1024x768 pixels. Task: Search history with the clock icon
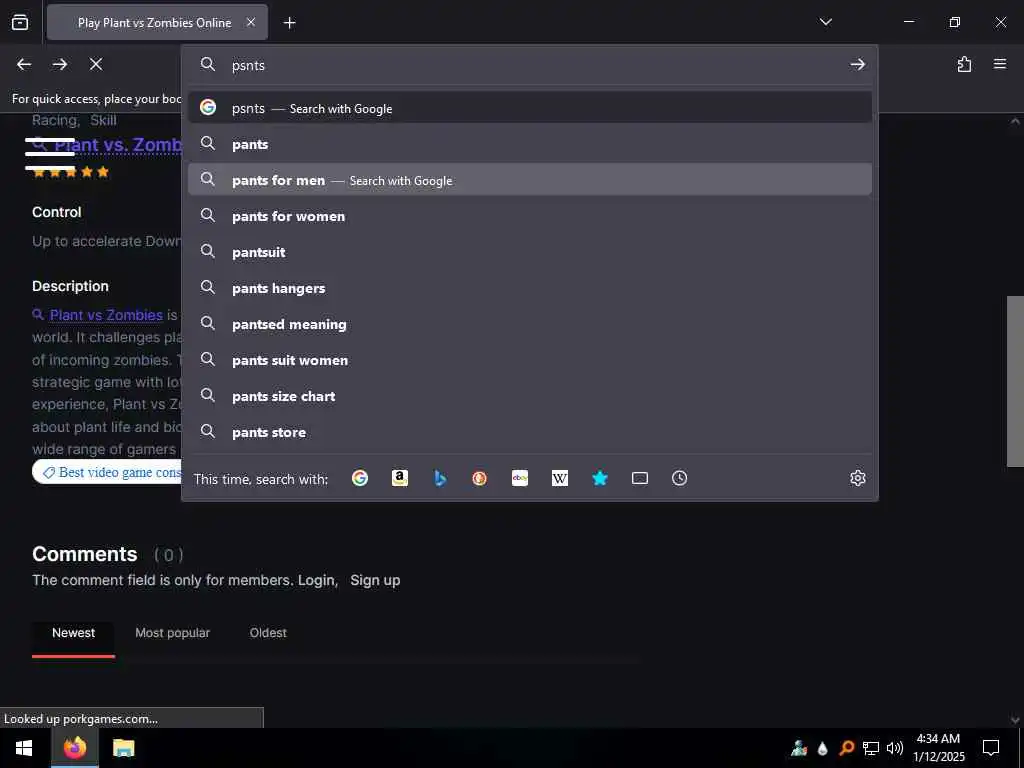coord(679,478)
